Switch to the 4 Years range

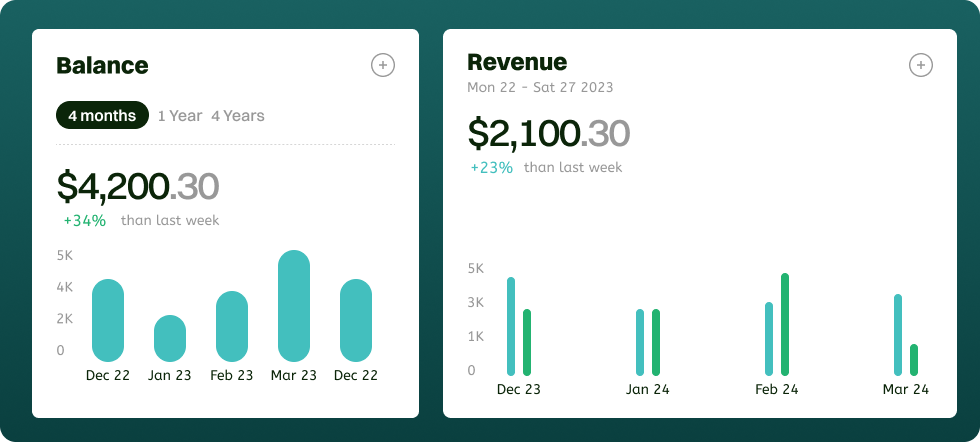tap(238, 116)
